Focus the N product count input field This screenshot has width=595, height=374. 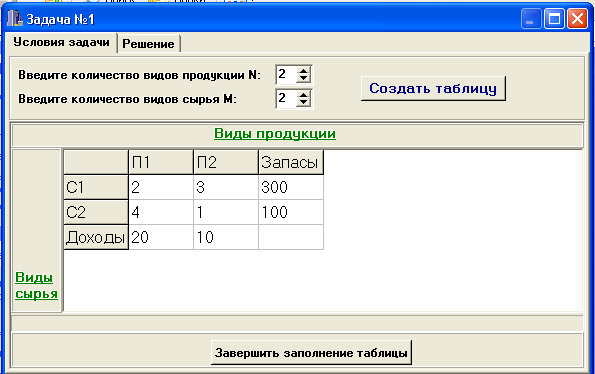point(286,74)
